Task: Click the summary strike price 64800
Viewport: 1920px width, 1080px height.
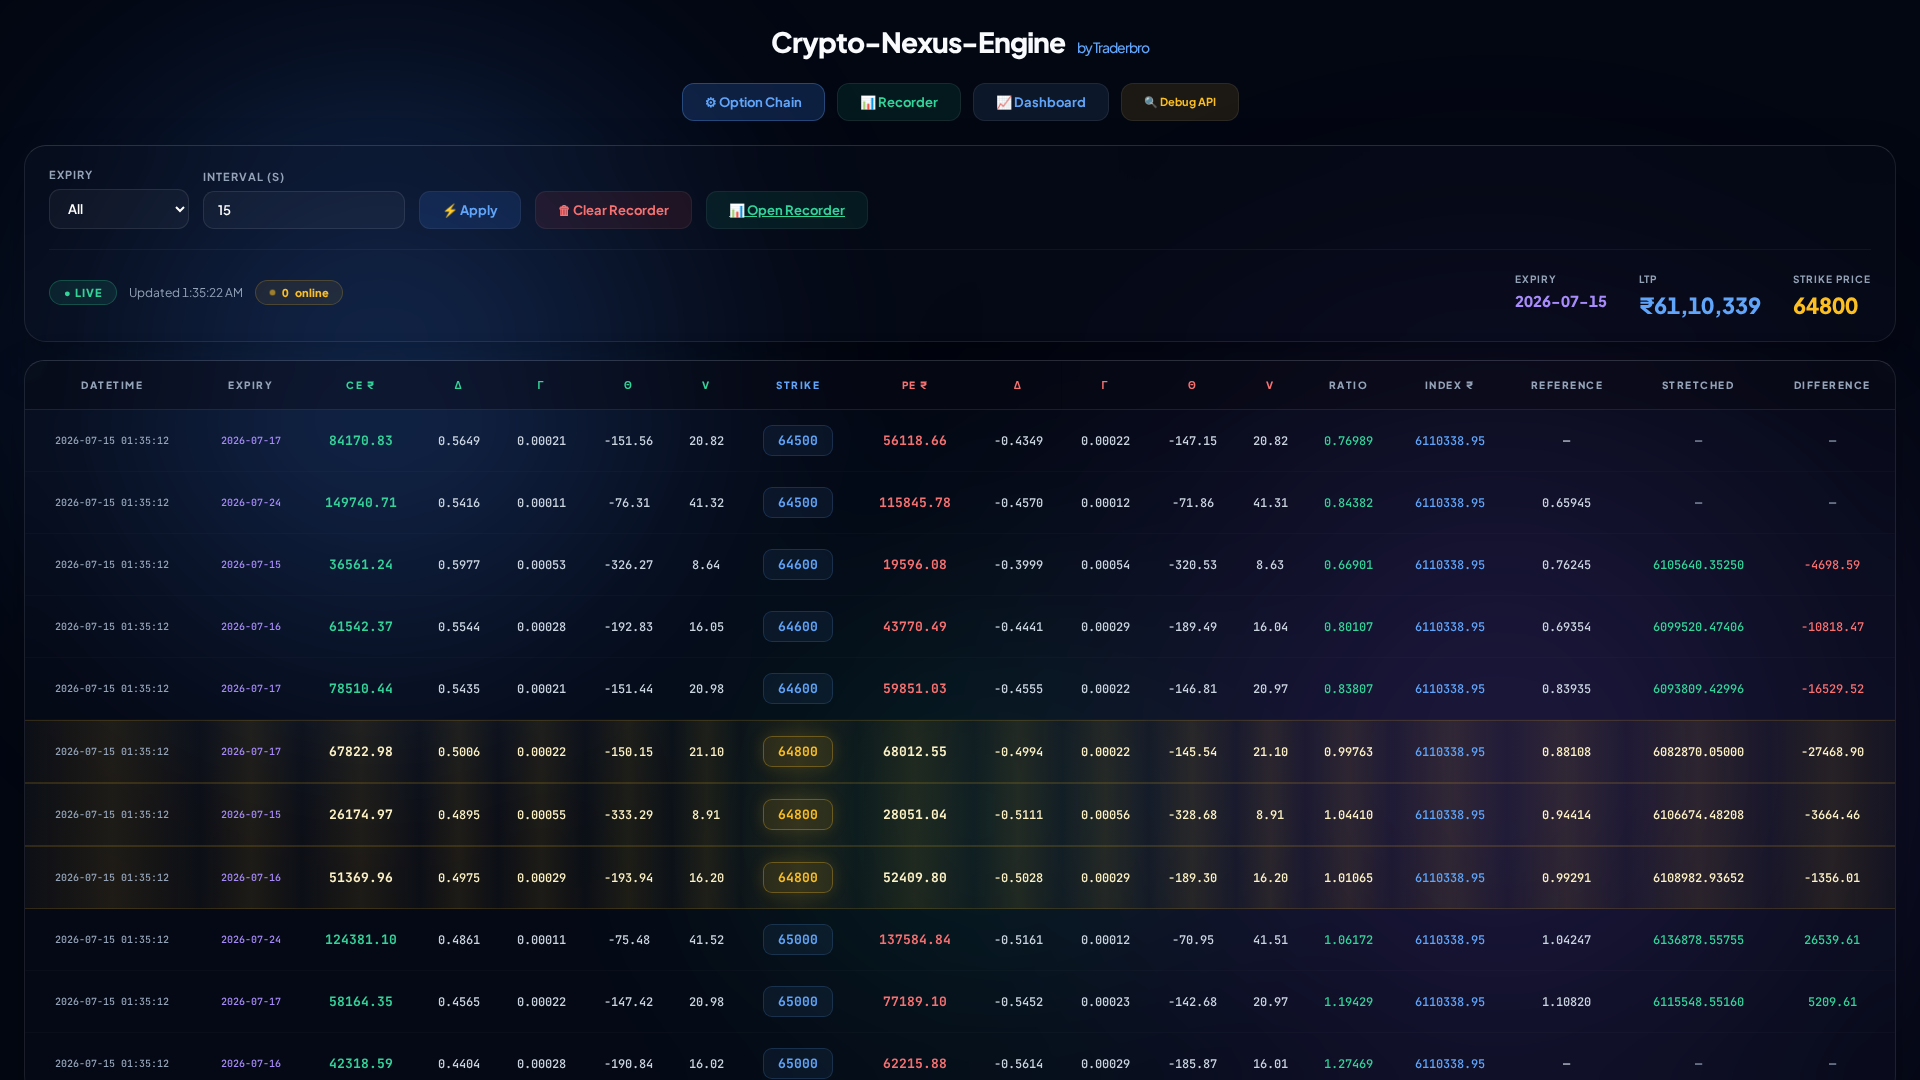Action: [1825, 306]
